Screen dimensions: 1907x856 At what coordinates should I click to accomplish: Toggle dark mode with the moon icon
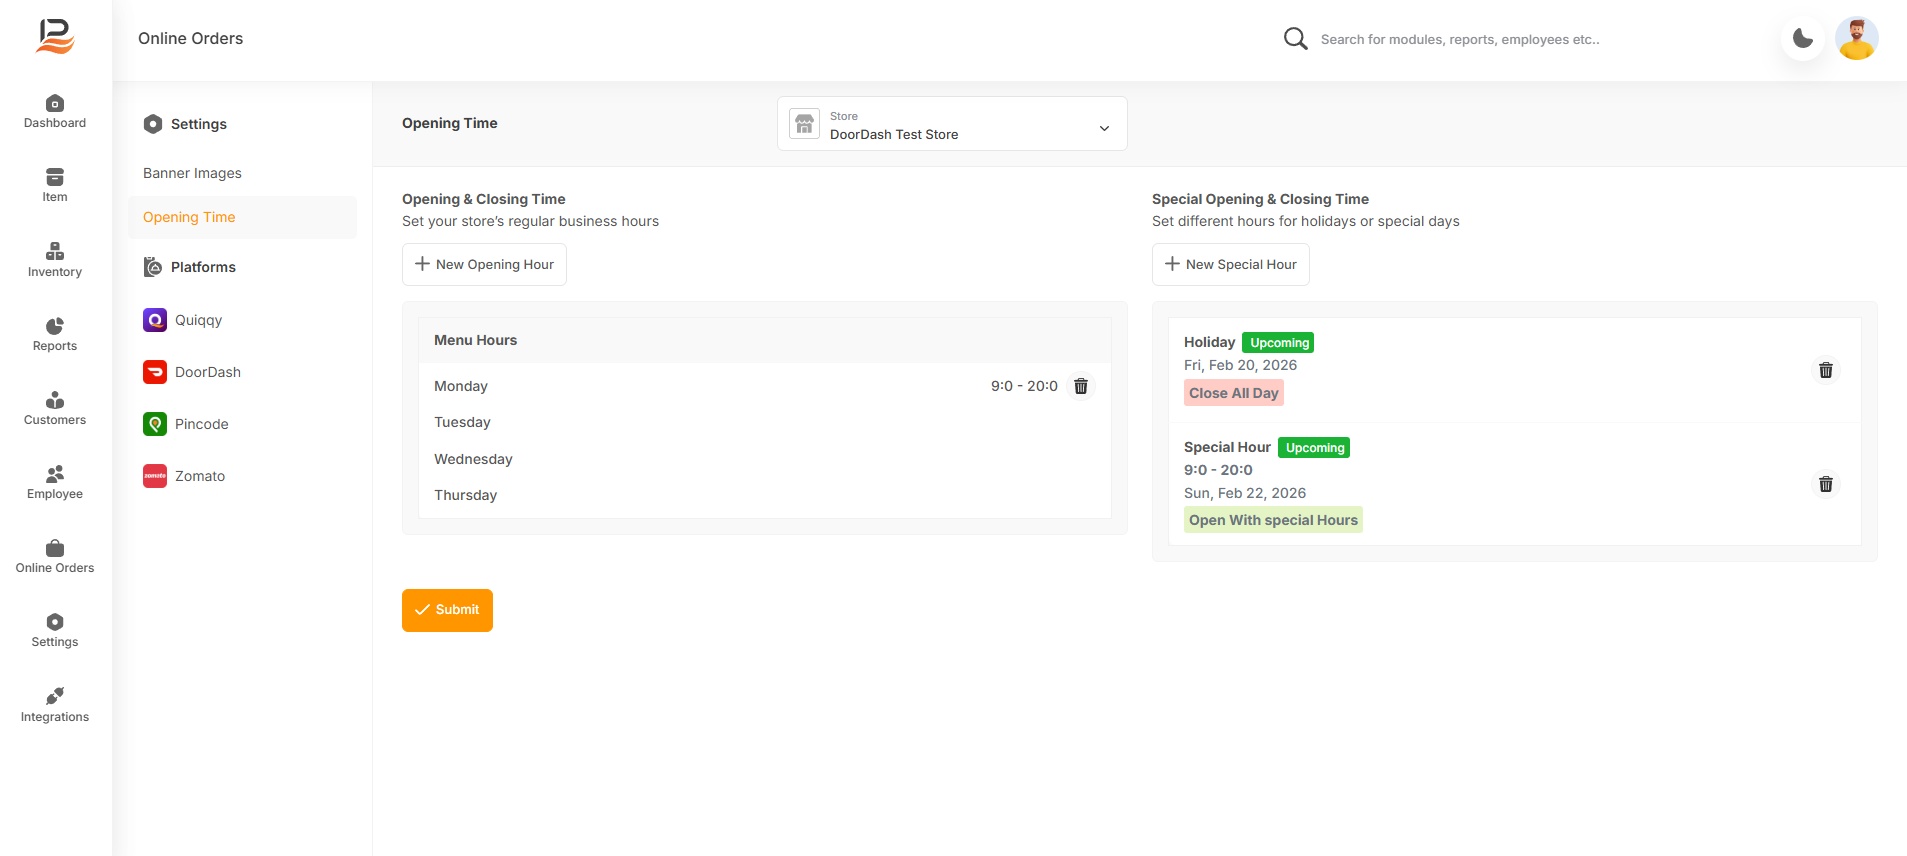(x=1802, y=39)
